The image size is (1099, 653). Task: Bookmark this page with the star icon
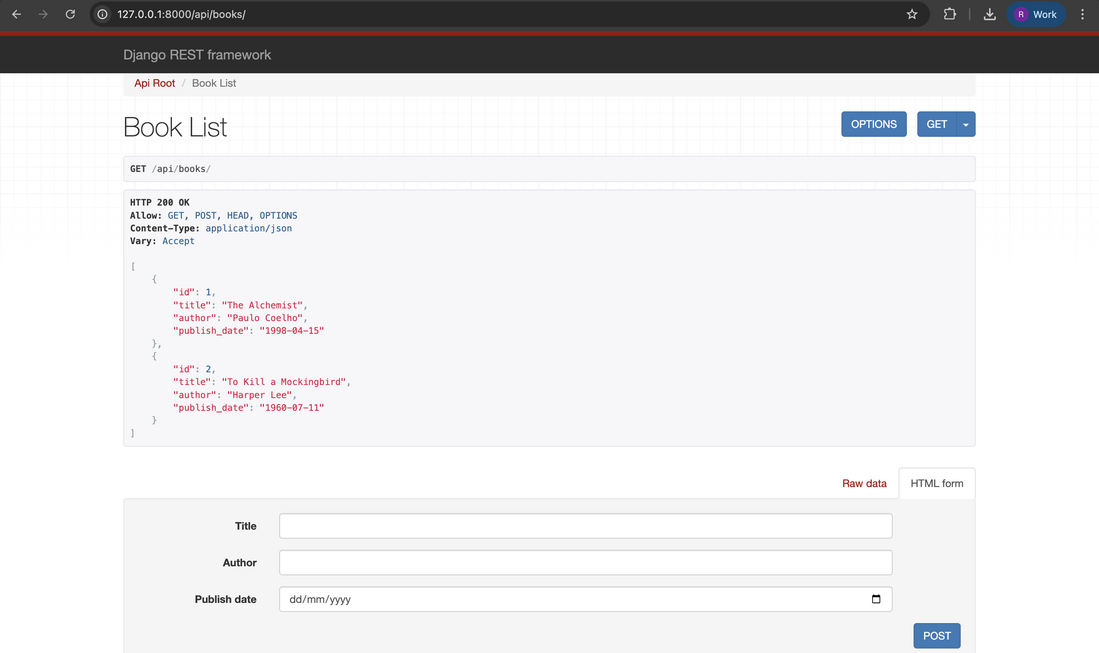point(912,14)
